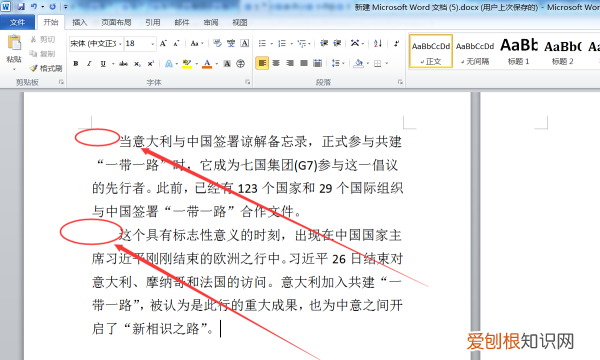Image resolution: width=600 pixels, height=360 pixels.
Task: Open the font name dropdown 宋体
Action: pyautogui.click(x=120, y=44)
